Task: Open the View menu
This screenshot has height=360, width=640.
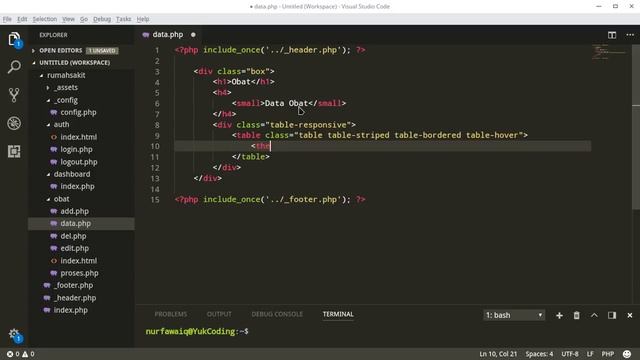Action: pos(68,19)
